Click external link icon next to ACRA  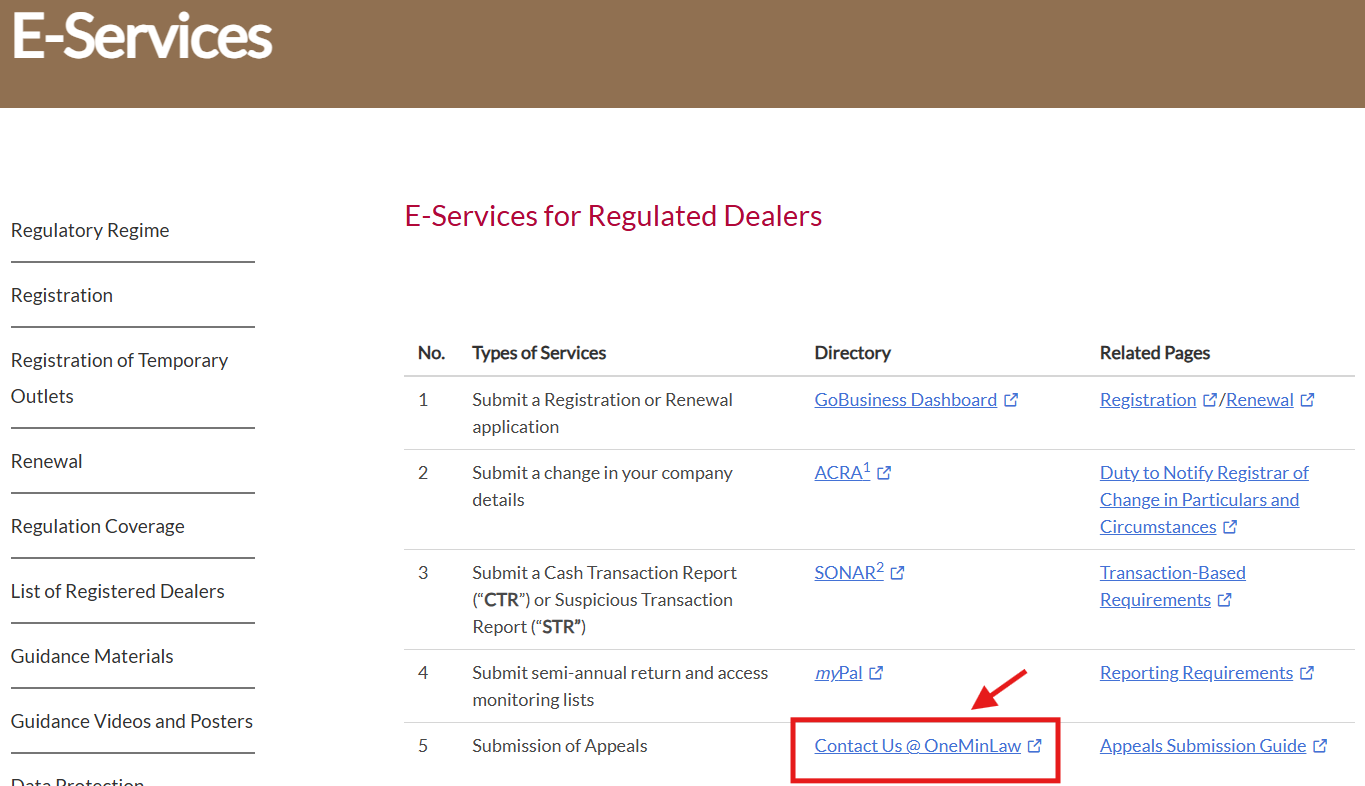tap(884, 473)
